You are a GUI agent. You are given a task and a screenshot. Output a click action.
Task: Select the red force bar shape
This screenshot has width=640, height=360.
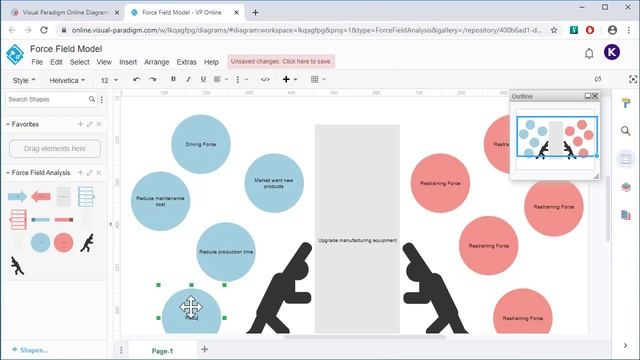64,220
